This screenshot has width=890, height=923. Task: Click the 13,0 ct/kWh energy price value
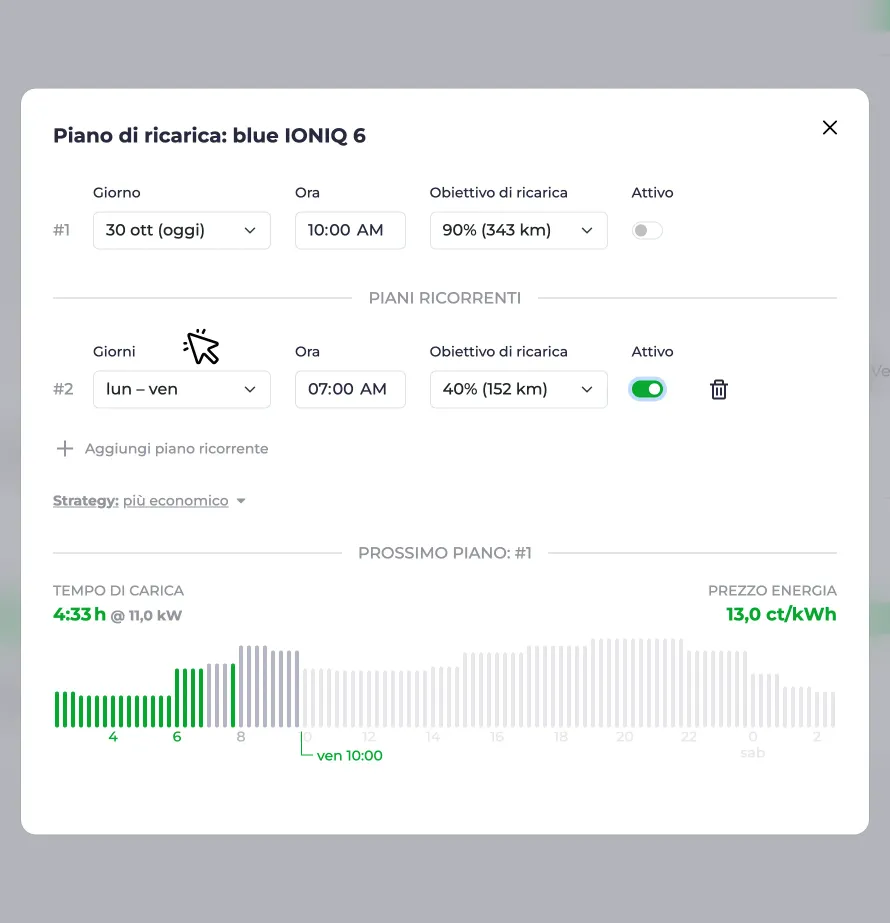tap(781, 614)
